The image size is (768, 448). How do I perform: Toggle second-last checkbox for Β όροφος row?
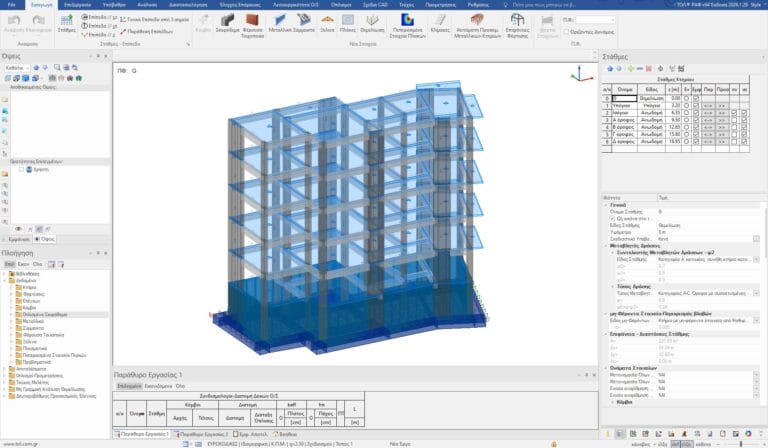(x=734, y=127)
